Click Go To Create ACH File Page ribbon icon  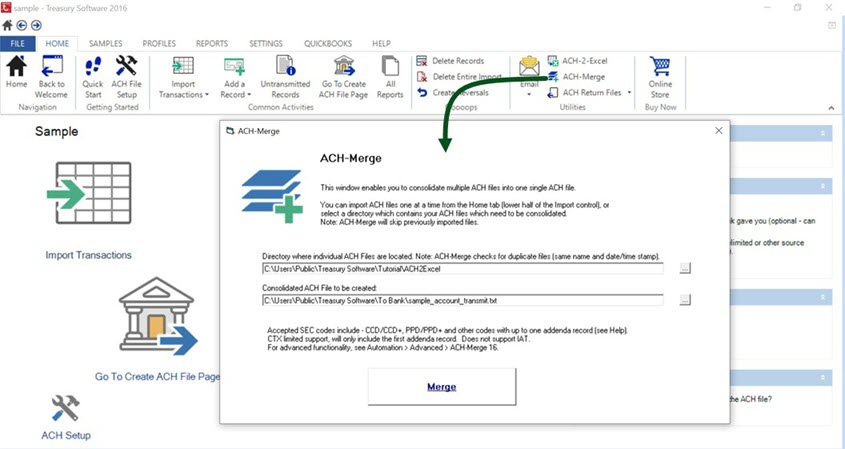(x=343, y=68)
